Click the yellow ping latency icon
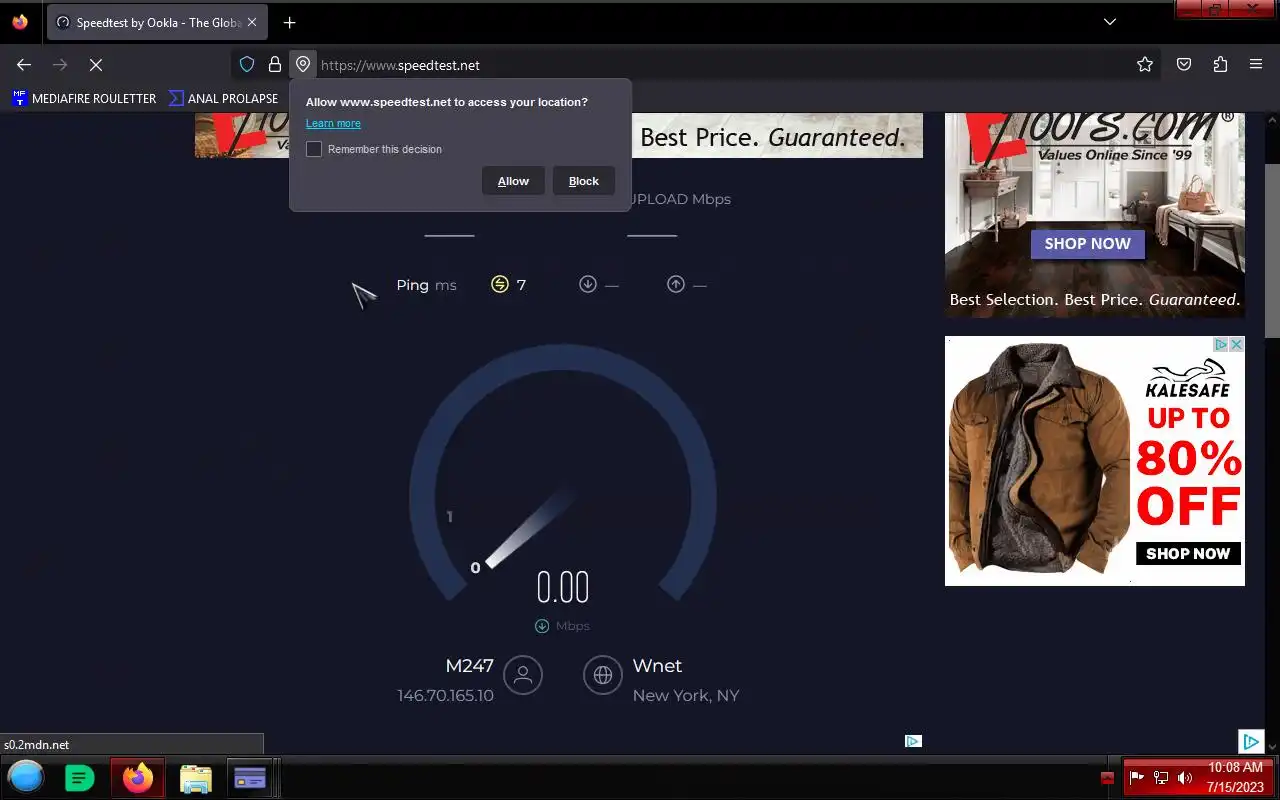 [500, 285]
